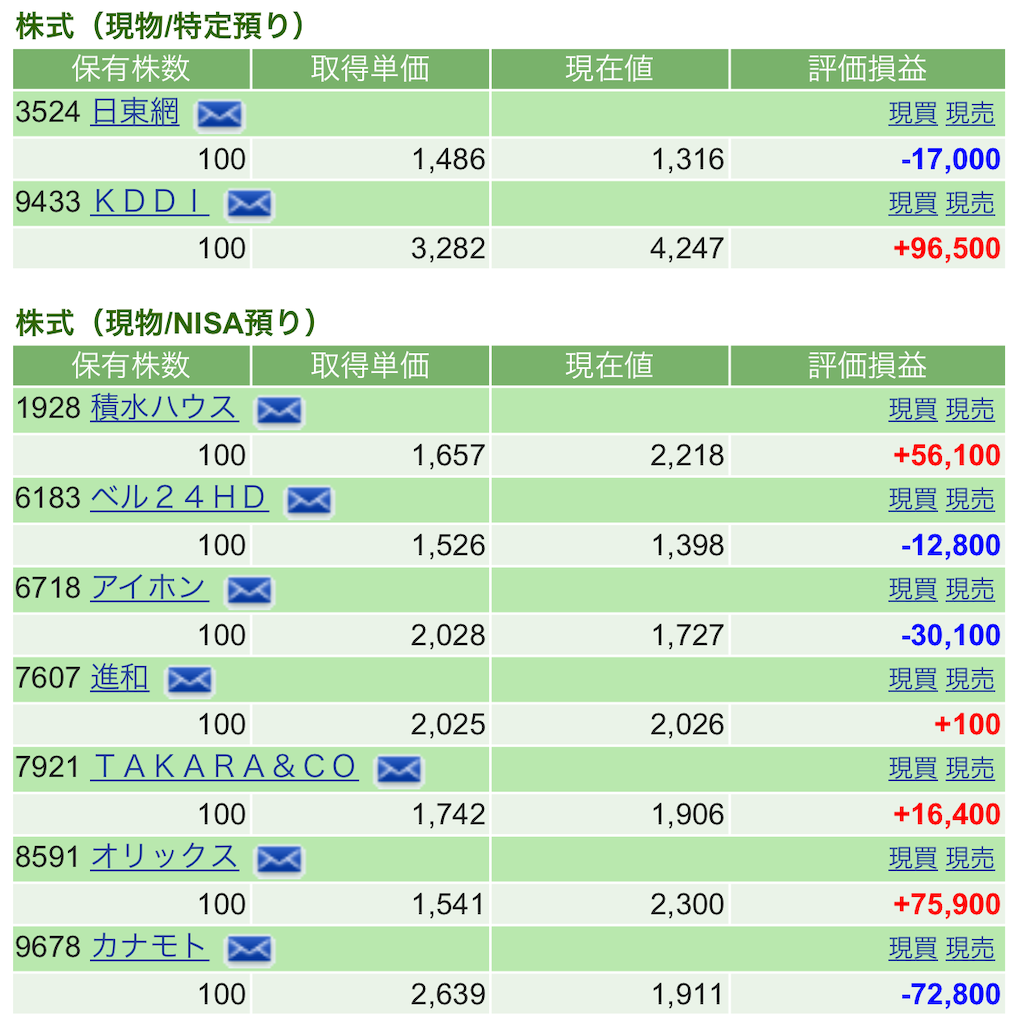Click 現売 for 積水ハウス

971,410
